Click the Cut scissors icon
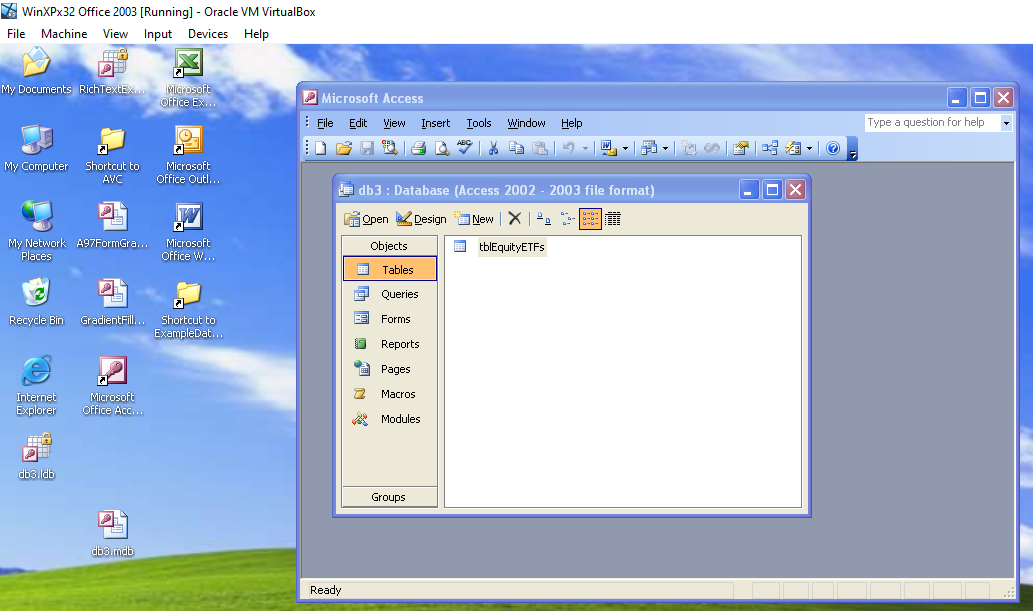The image size is (1033, 611). 493,148
